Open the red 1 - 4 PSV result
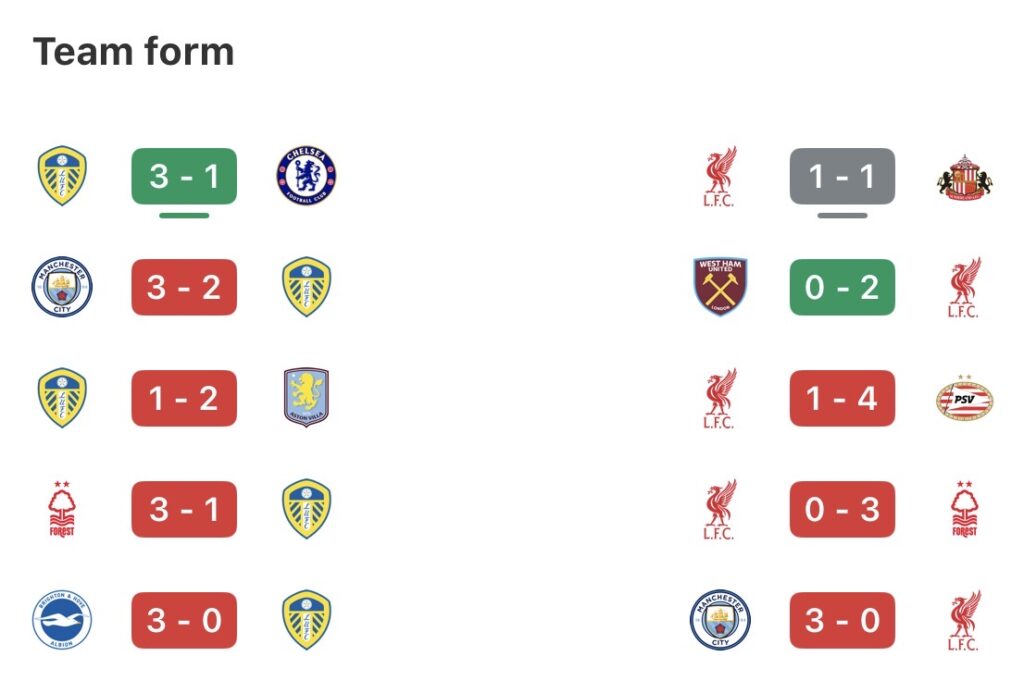Image resolution: width=1024 pixels, height=681 pixels. coord(842,398)
